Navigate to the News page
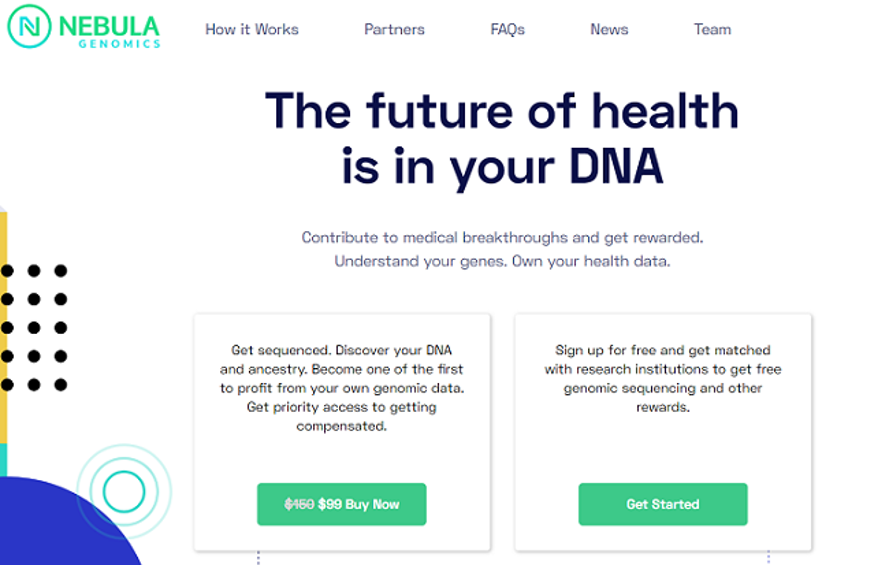Viewport: 889px width, 565px height. 609,29
